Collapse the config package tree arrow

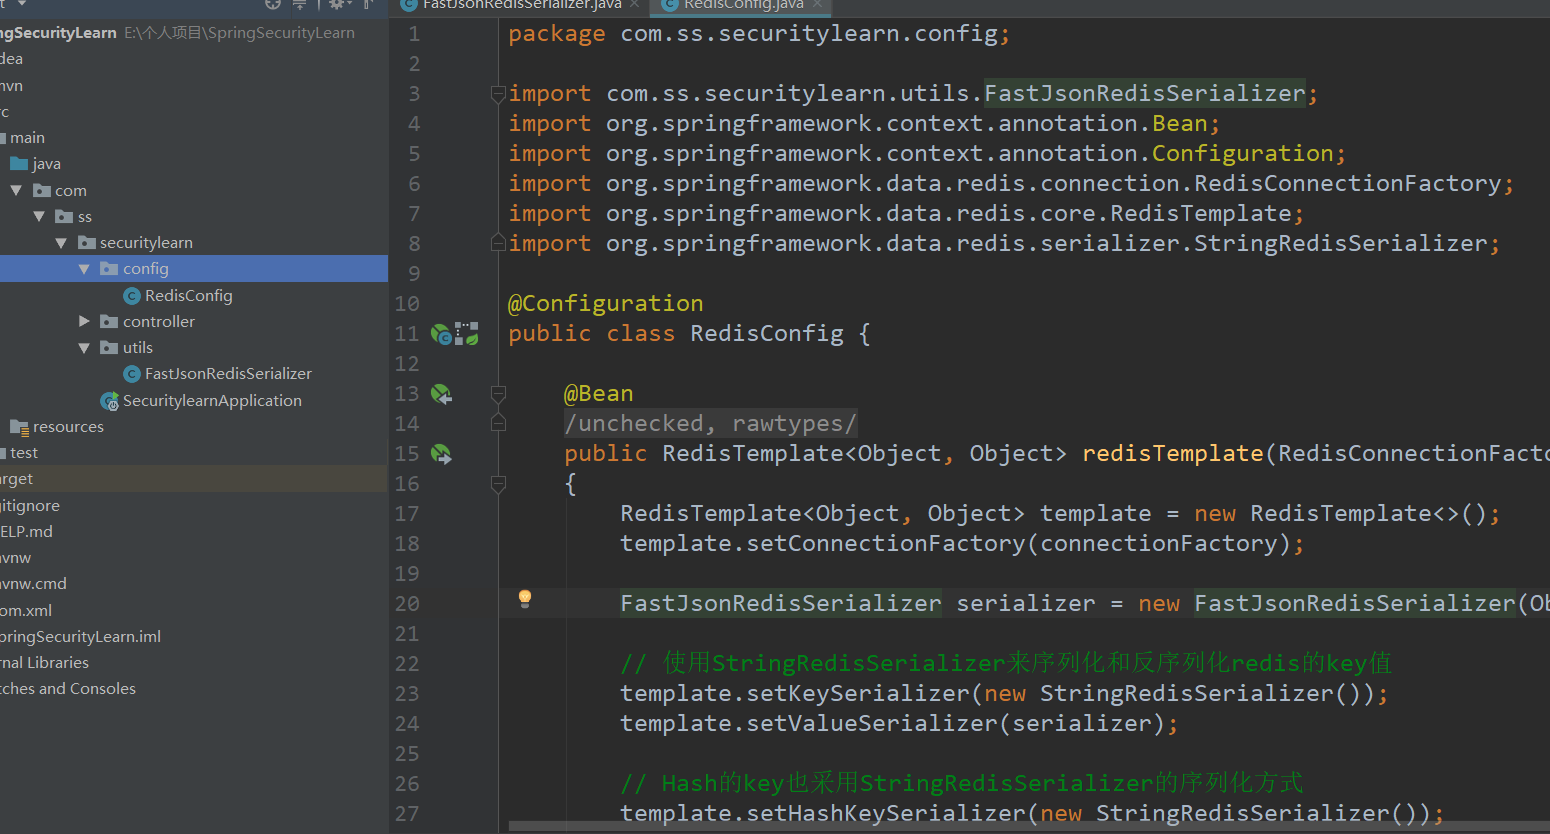coord(84,269)
